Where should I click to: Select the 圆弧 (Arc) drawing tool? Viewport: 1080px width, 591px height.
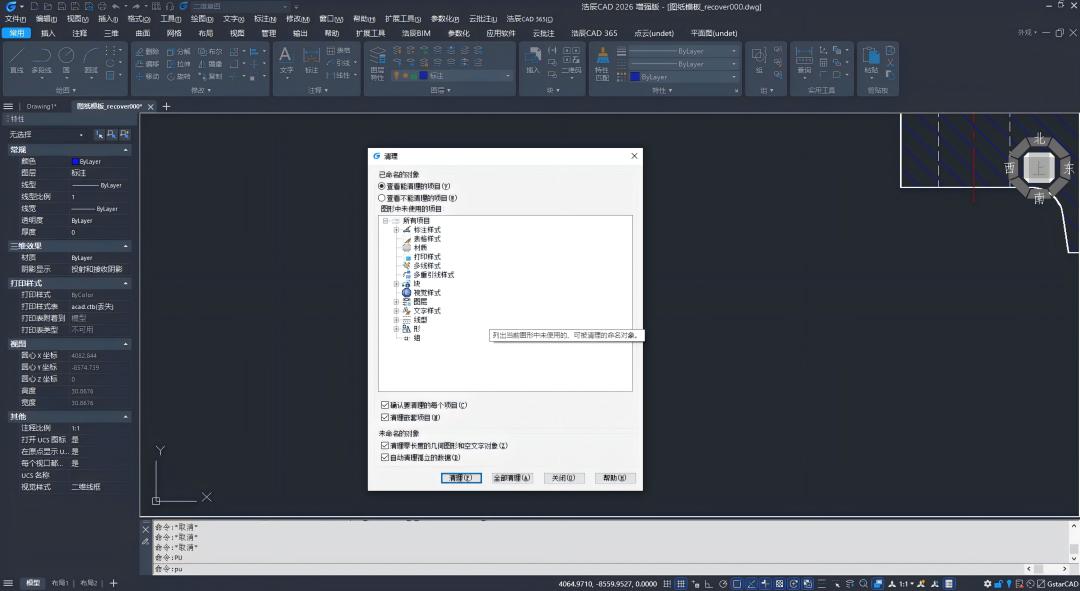coord(91,61)
